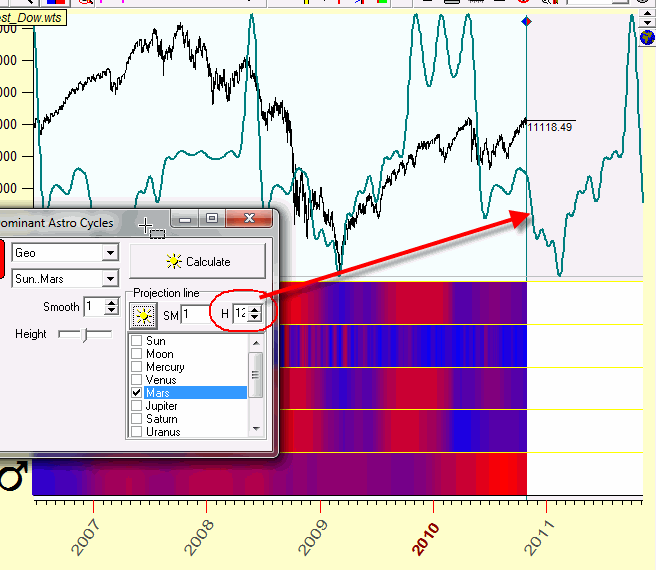Click the Mars symbol beside the color band
This screenshot has width=656, height=570.
(14, 478)
